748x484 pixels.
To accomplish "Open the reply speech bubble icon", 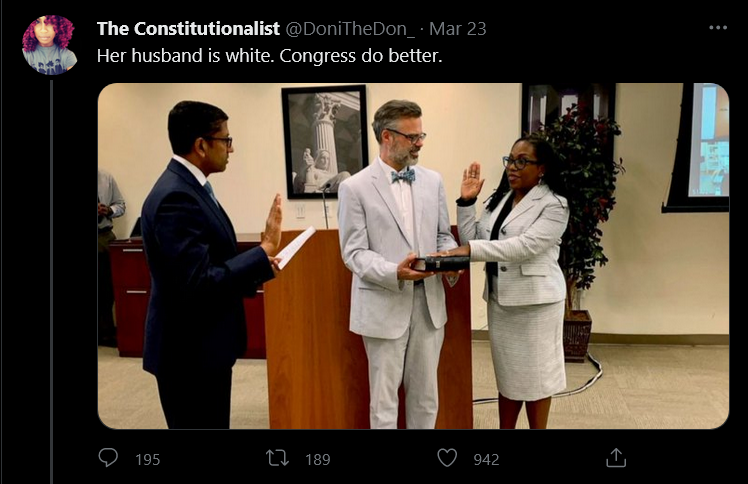I will [108, 458].
